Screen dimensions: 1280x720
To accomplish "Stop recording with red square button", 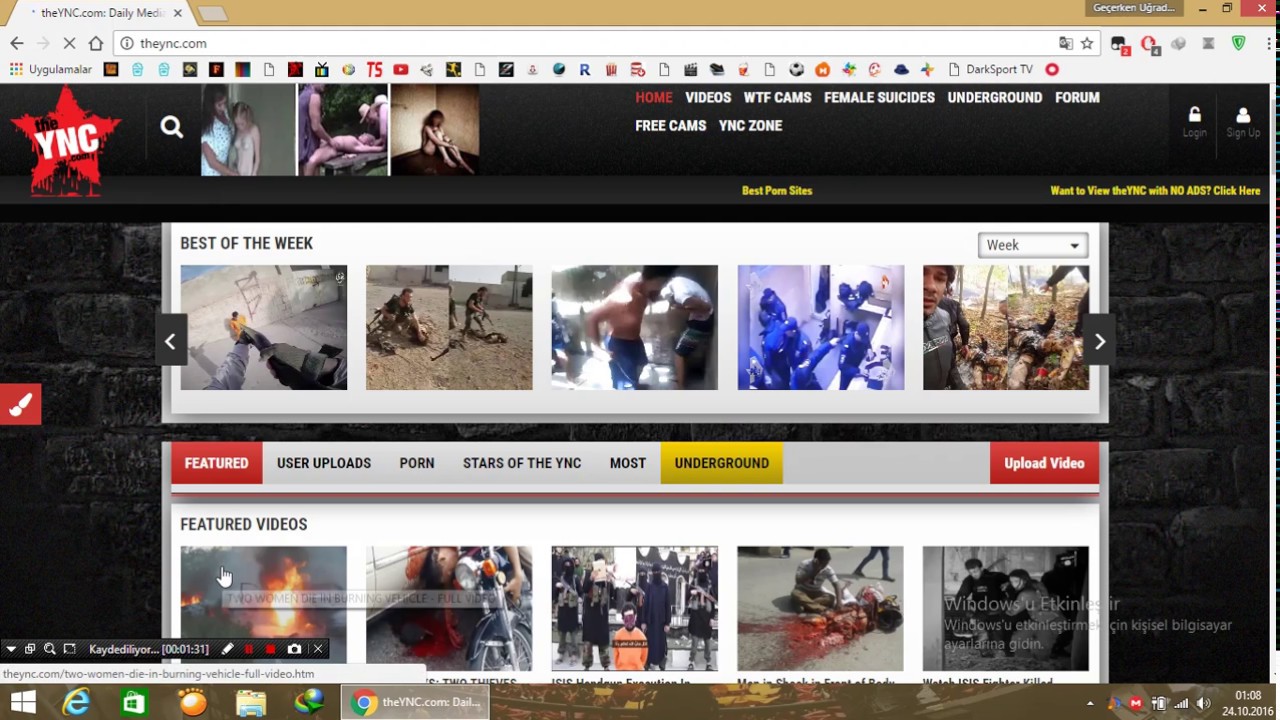I will pyautogui.click(x=271, y=649).
